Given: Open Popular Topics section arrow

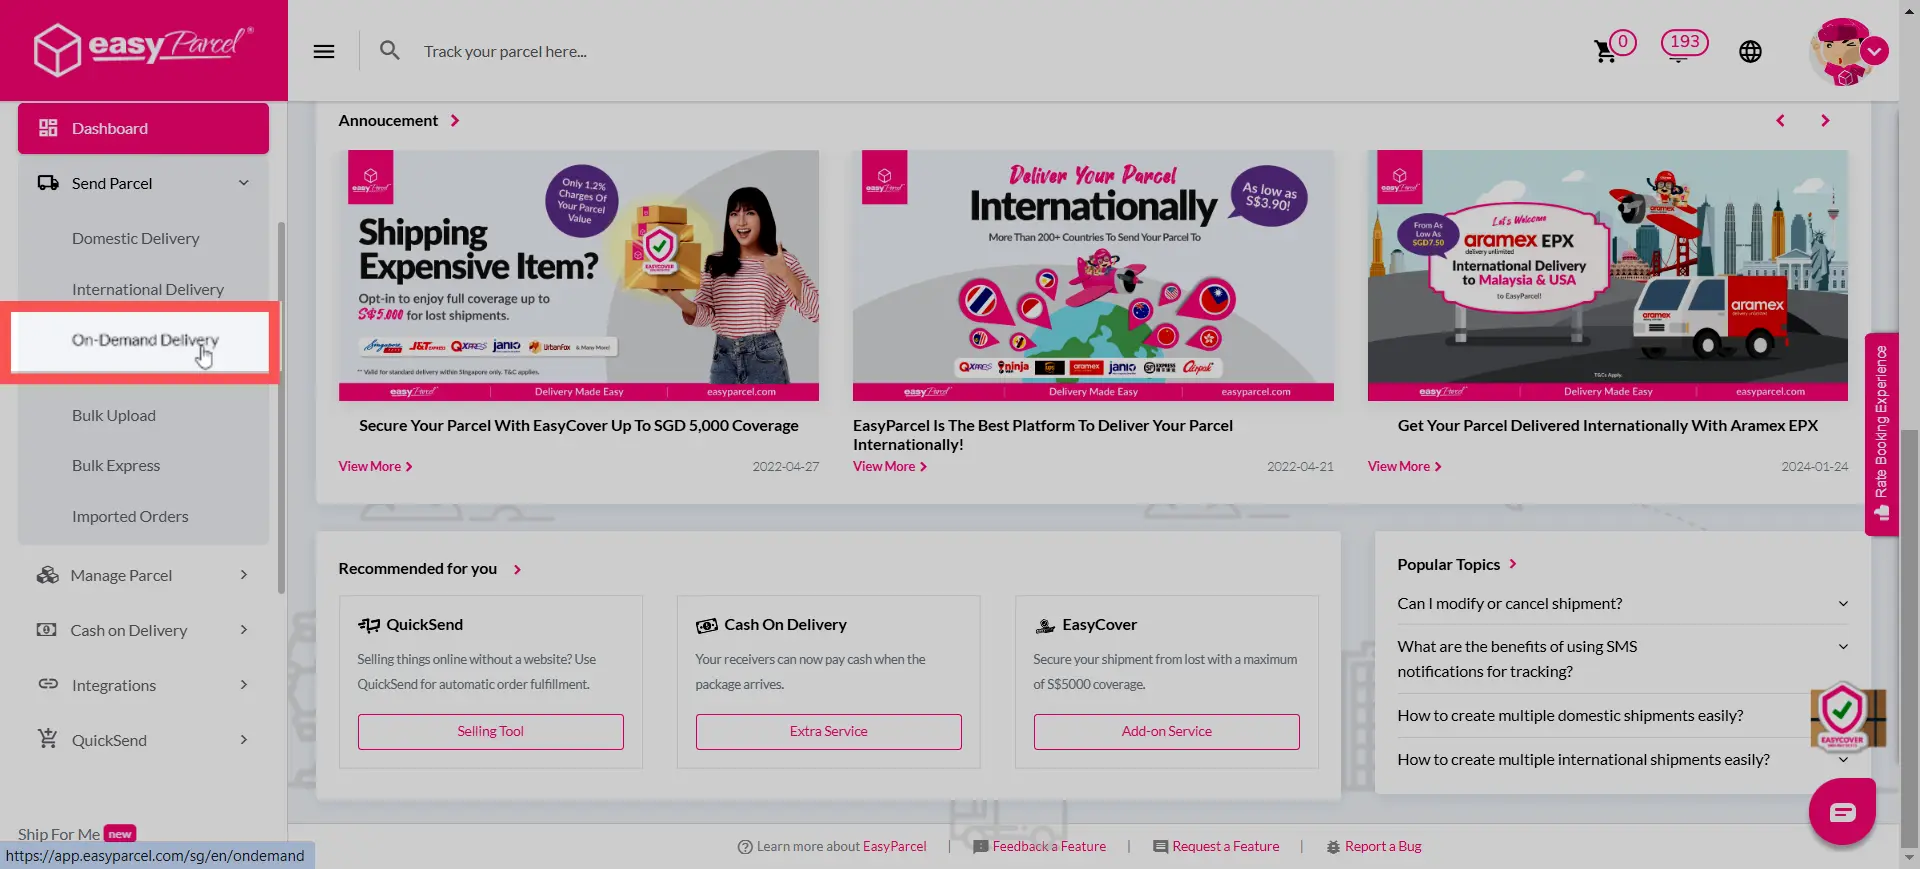Looking at the screenshot, I should coord(1513,564).
